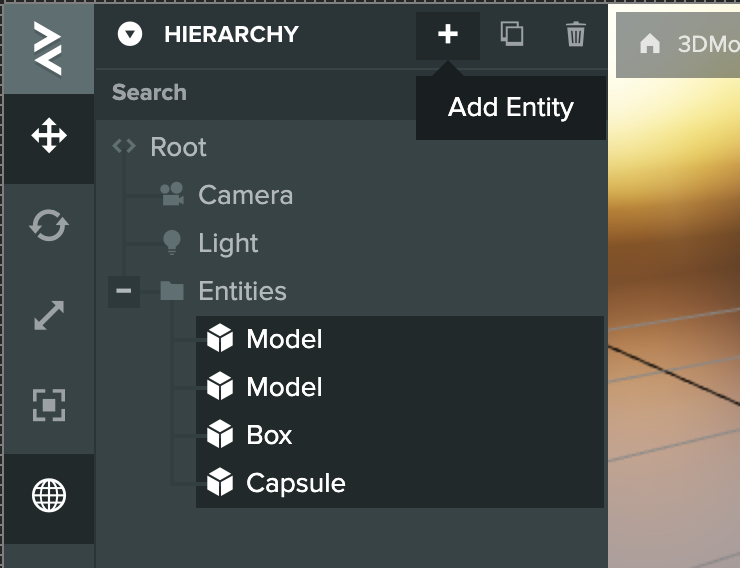Collapse the Hierarchy panel arrow
The image size is (740, 568).
click(130, 35)
